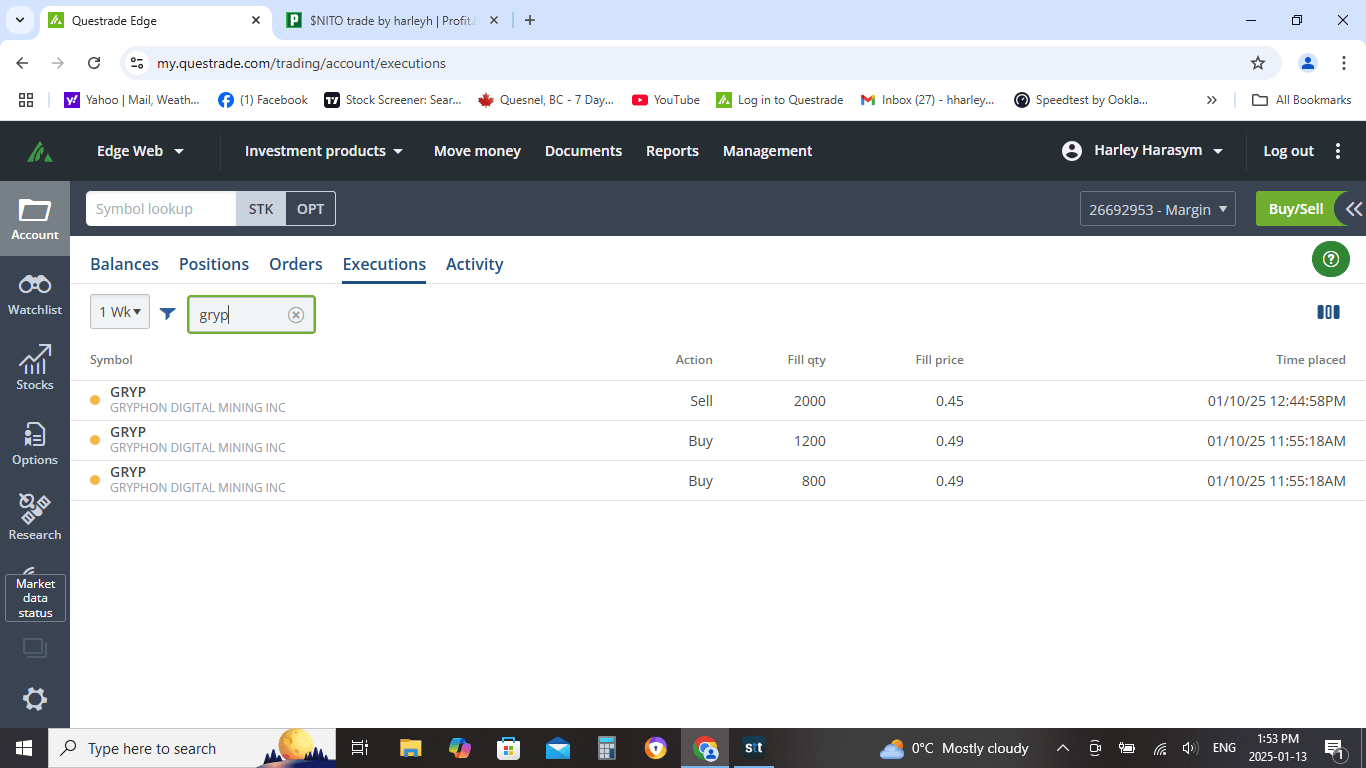
Task: Switch to the Balances tab
Action: (x=124, y=264)
